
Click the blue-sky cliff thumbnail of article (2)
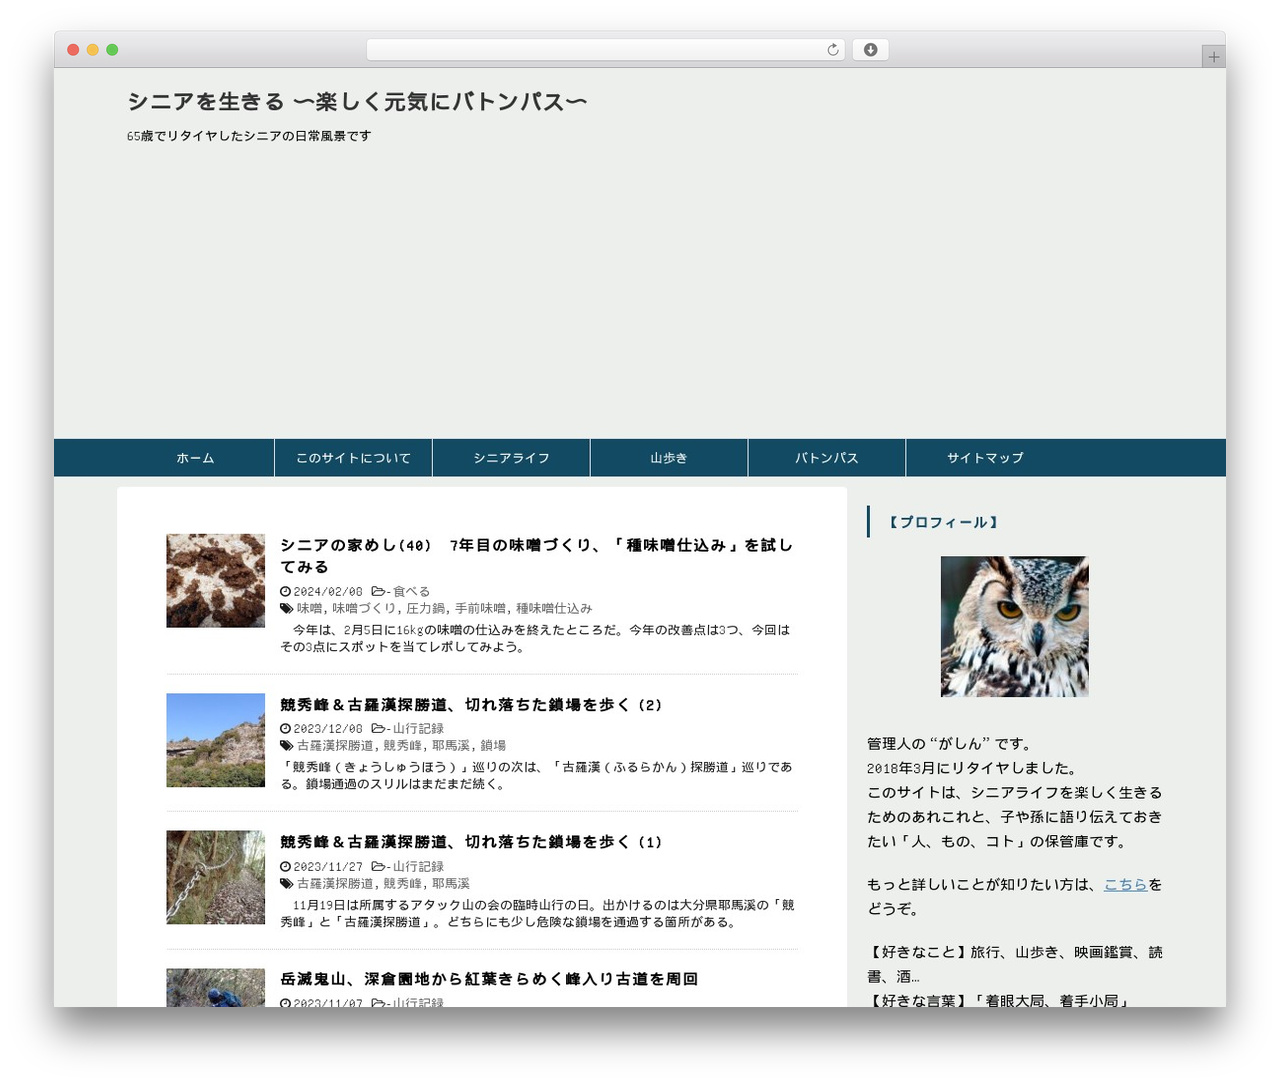click(216, 740)
